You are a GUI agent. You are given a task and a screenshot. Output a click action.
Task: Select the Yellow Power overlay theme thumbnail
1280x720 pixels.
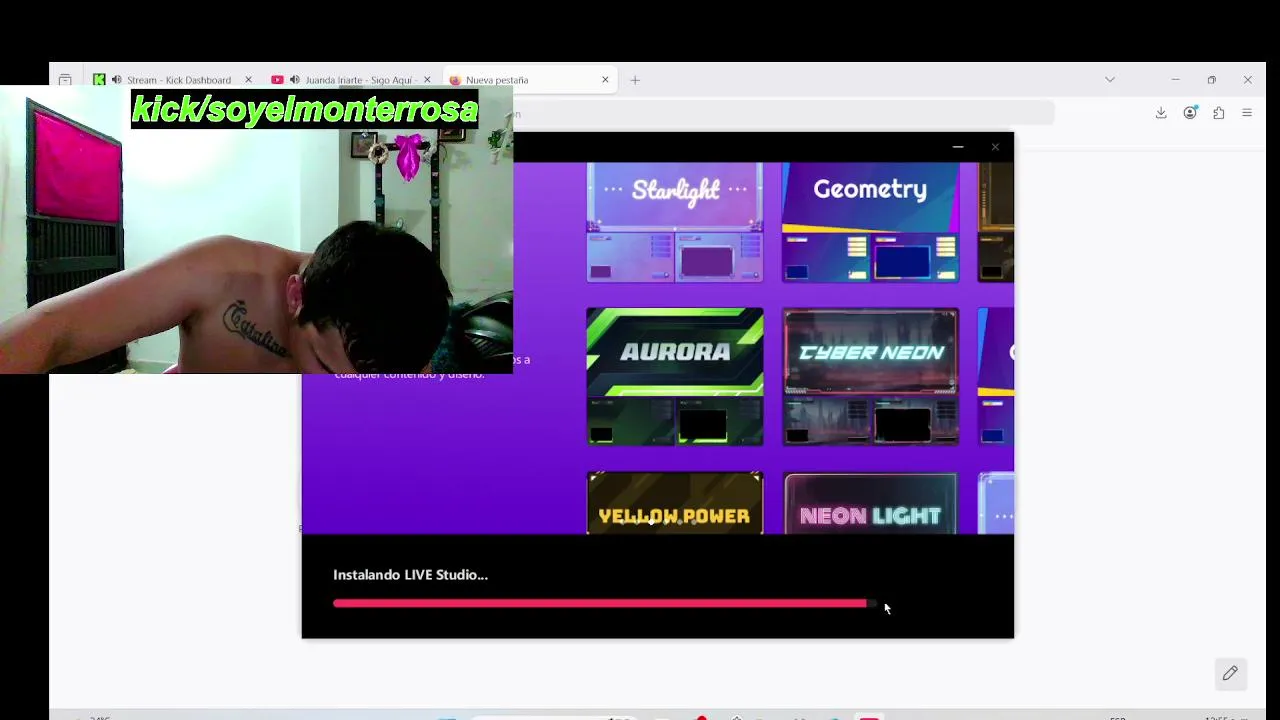[x=675, y=503]
